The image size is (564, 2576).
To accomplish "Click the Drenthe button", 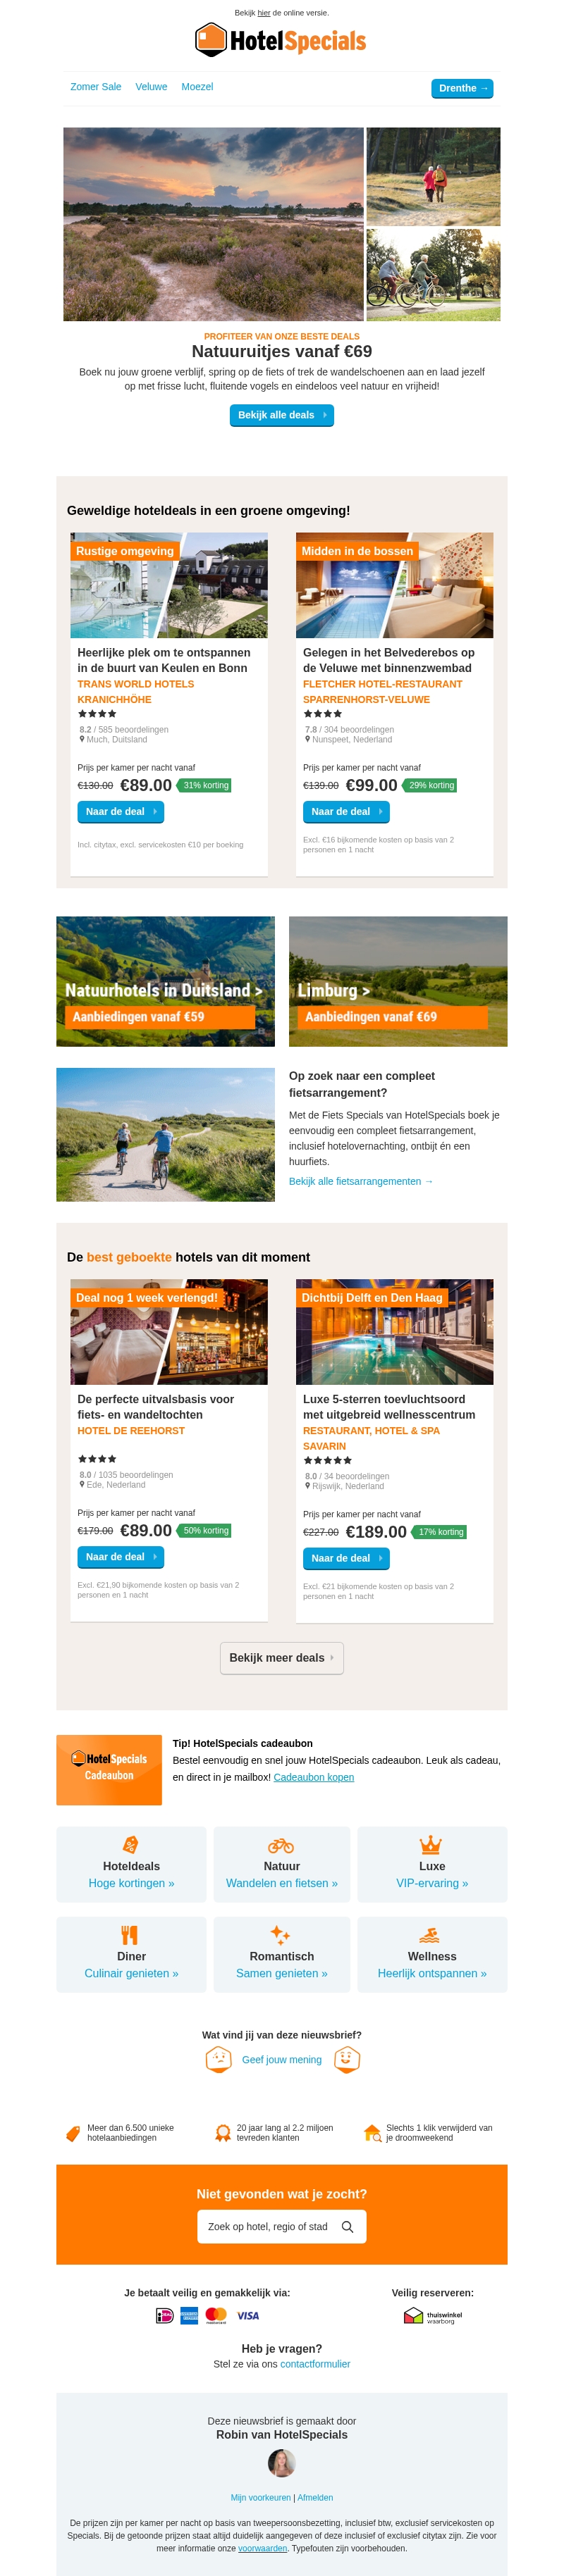I will (x=462, y=88).
